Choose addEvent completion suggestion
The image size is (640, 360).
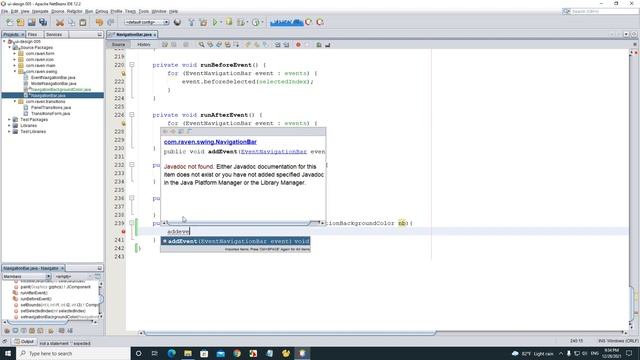(x=235, y=241)
